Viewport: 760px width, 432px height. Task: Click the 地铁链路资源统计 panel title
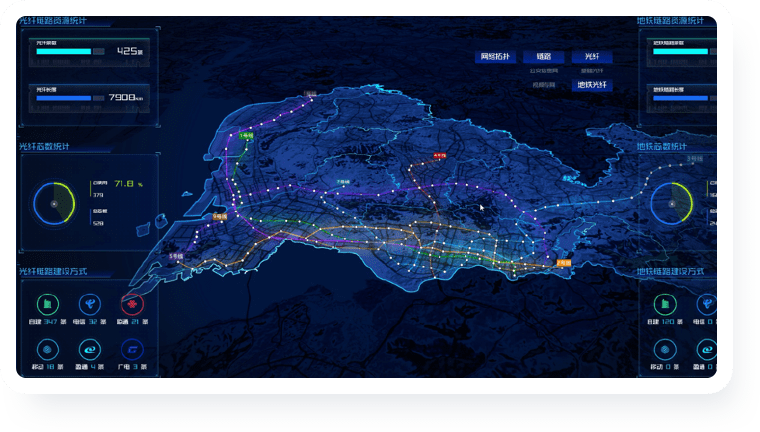click(x=670, y=21)
